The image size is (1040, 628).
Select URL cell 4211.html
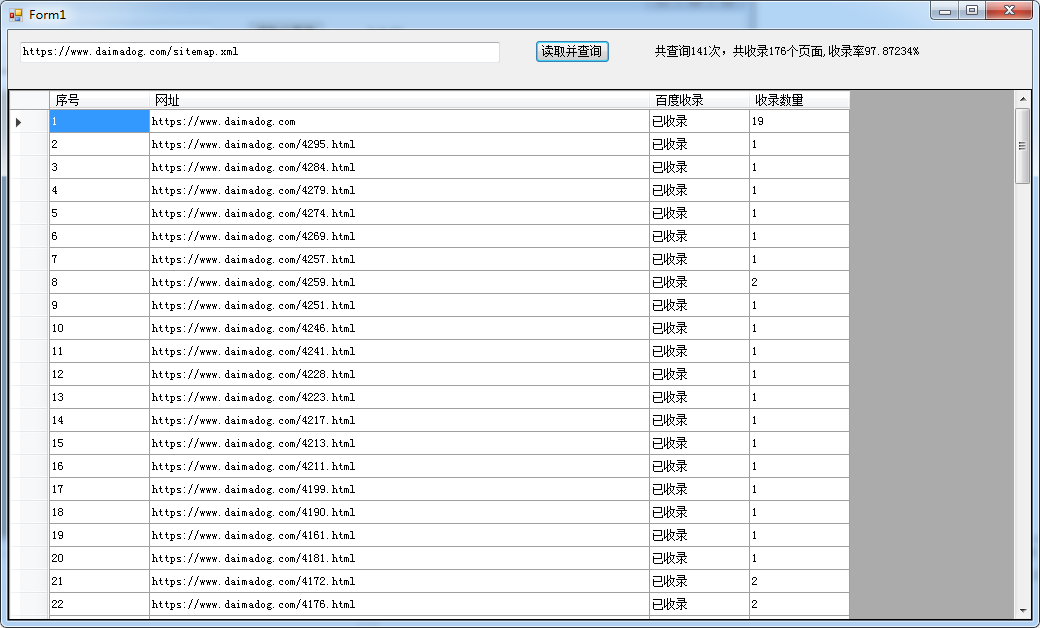click(x=399, y=466)
